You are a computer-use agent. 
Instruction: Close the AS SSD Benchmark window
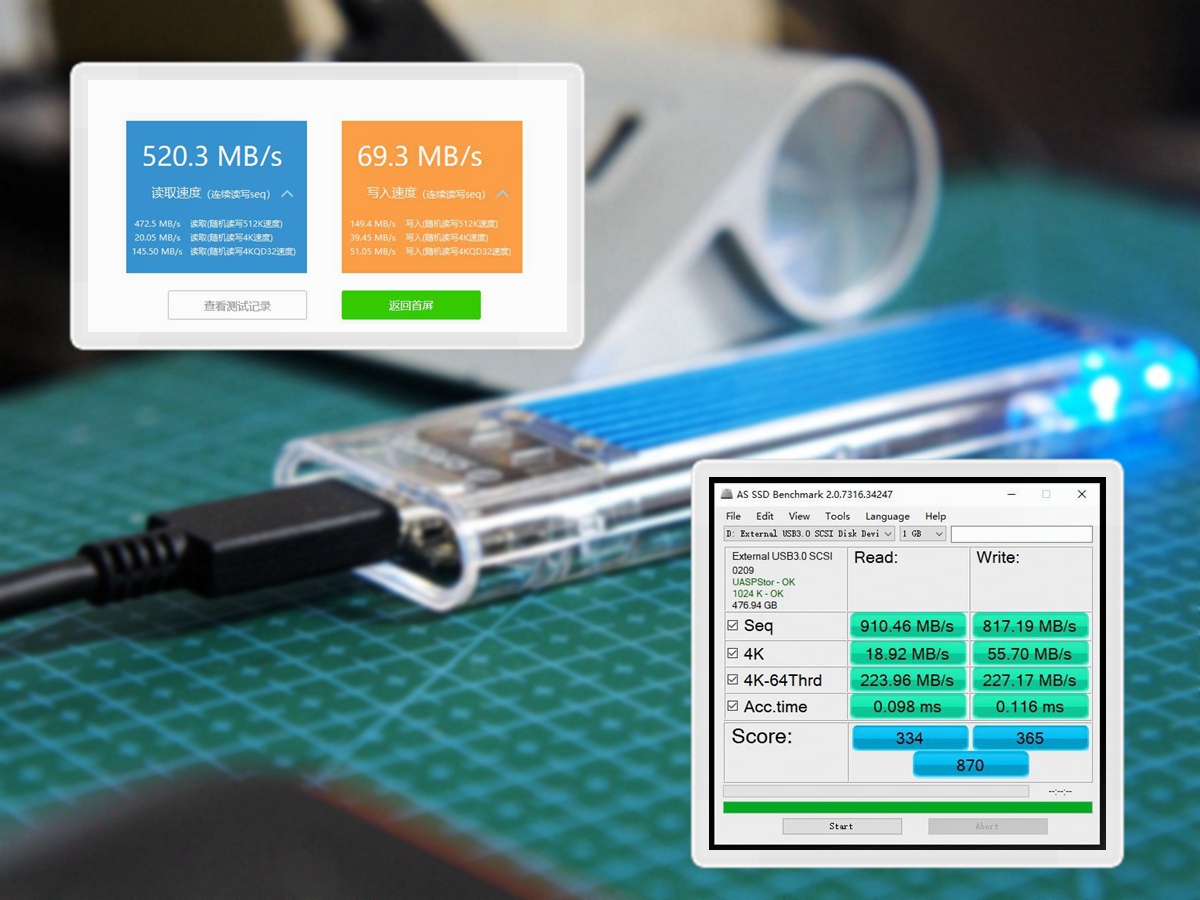[x=1081, y=494]
